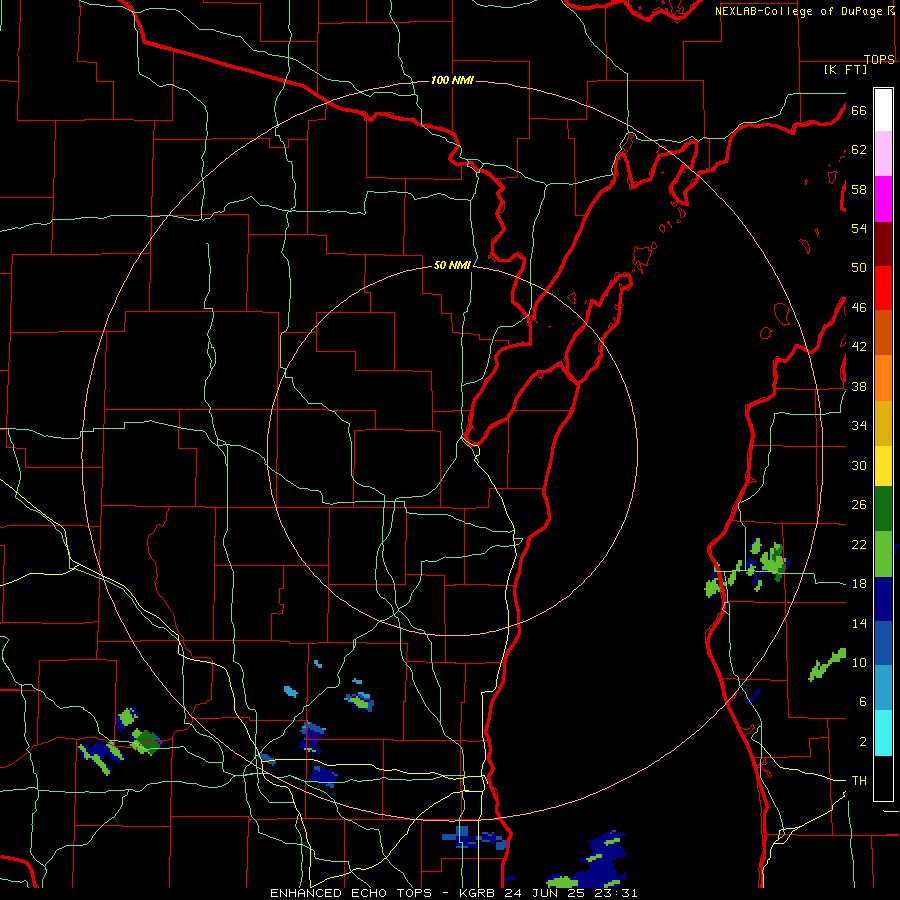Click the TH legend label

tap(859, 781)
